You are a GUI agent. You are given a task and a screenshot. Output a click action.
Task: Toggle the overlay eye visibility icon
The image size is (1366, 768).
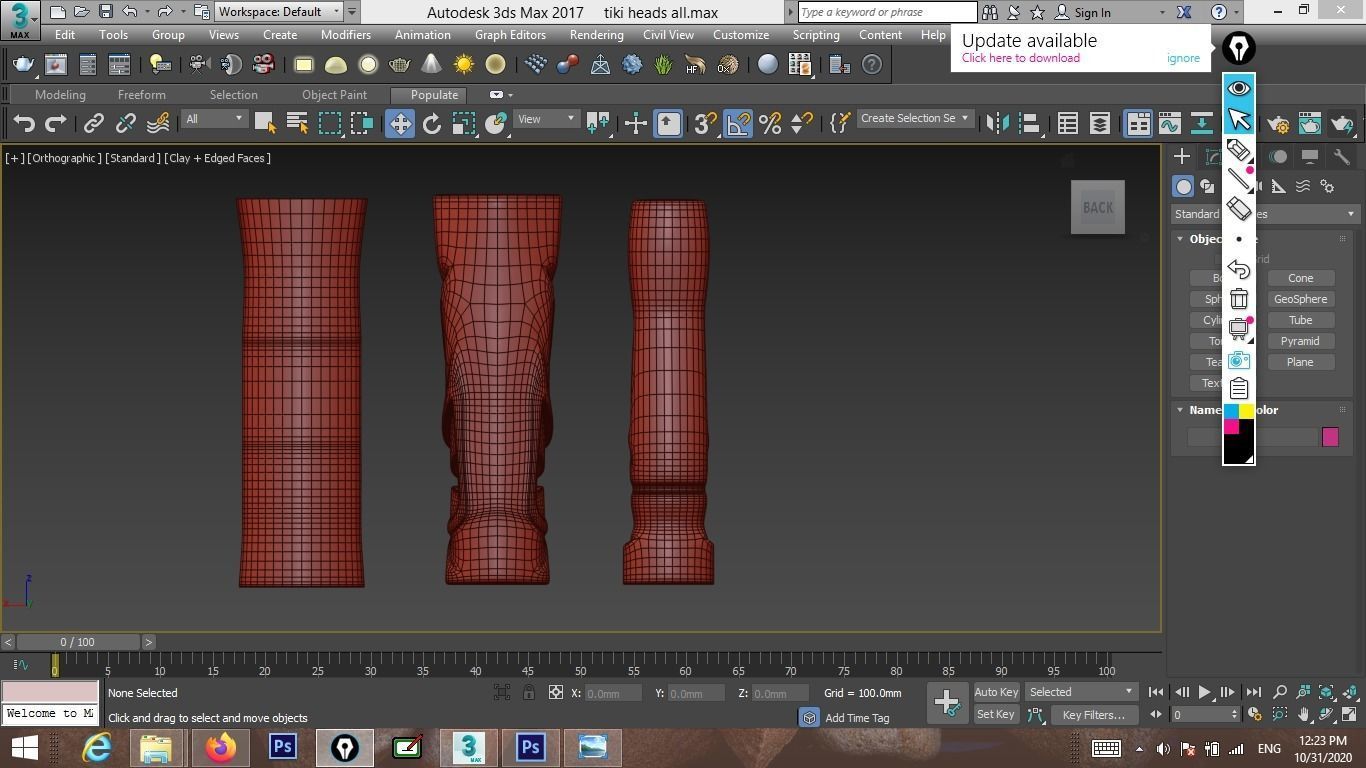(1239, 89)
